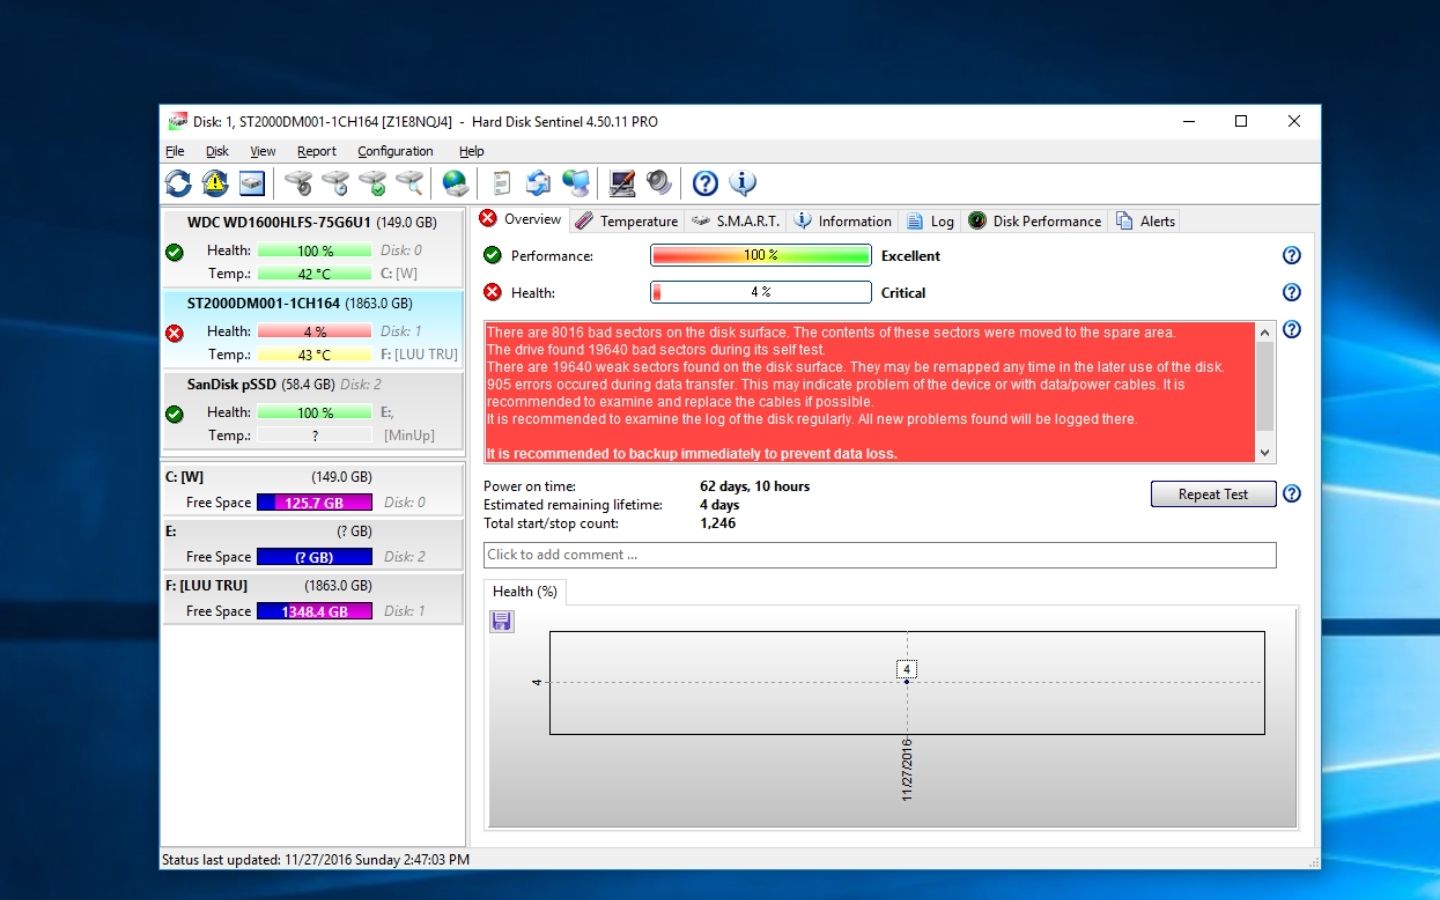Click the speaker sound toolbar icon
1440x900 pixels.
658,183
